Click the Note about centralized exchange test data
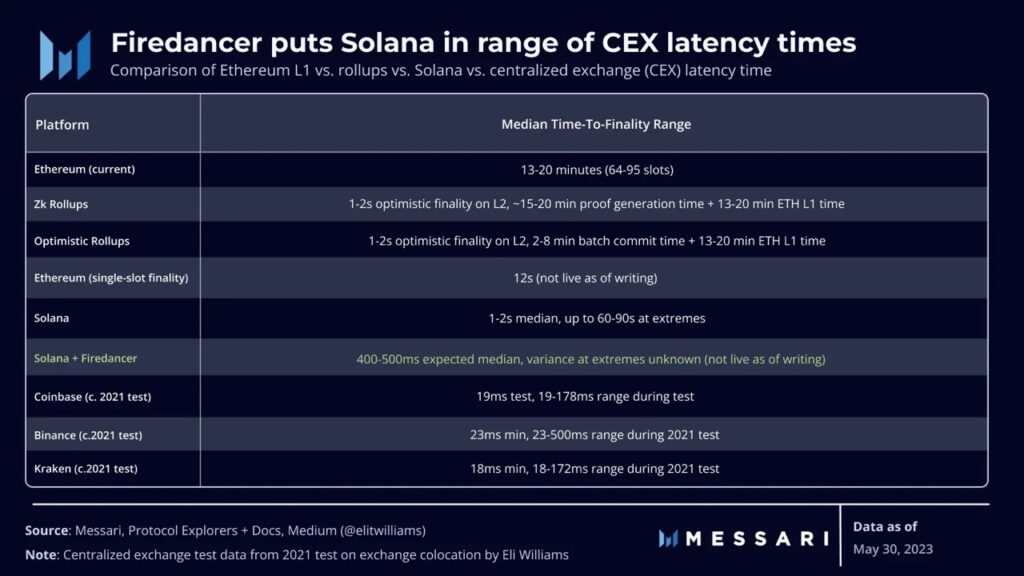 (x=298, y=554)
